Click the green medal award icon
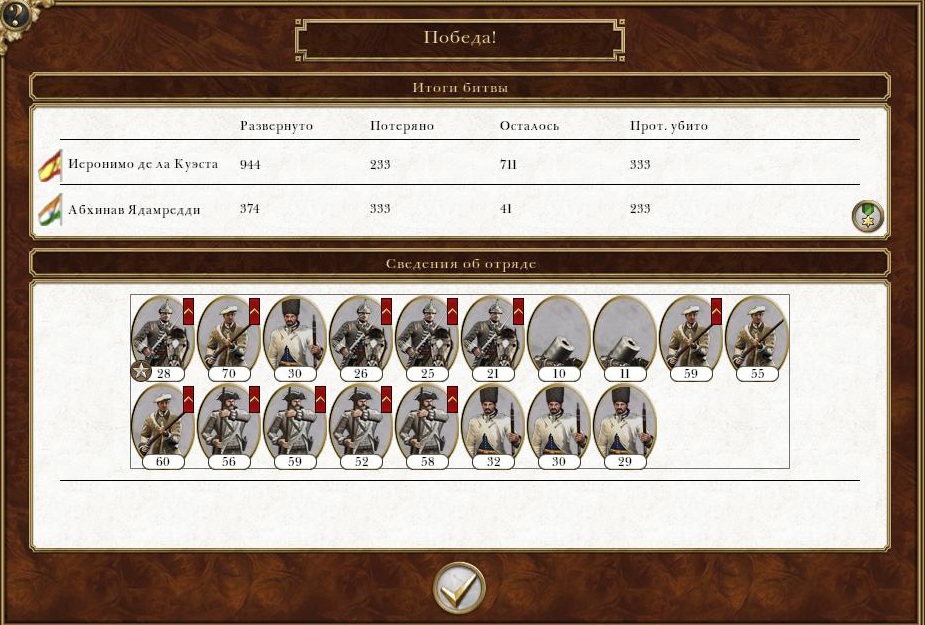 tap(867, 216)
